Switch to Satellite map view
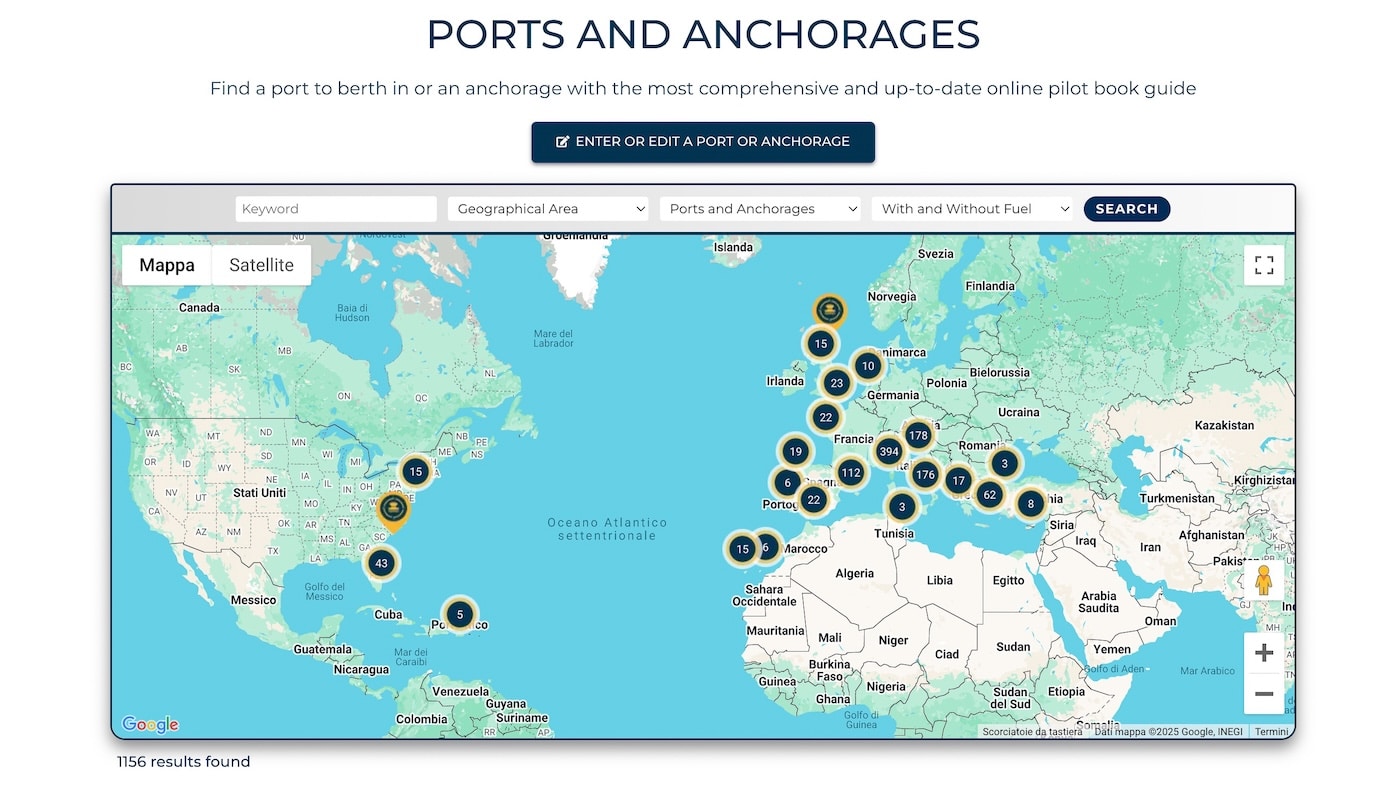Viewport: 1400px width, 788px height. [x=261, y=265]
